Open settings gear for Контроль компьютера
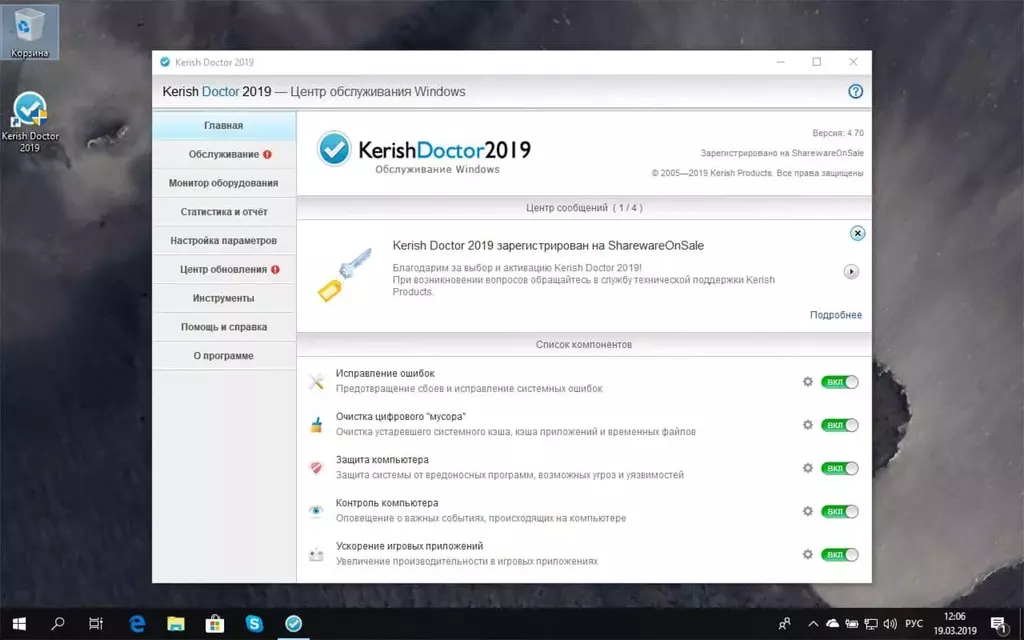Image resolution: width=1024 pixels, height=640 pixels. point(808,511)
